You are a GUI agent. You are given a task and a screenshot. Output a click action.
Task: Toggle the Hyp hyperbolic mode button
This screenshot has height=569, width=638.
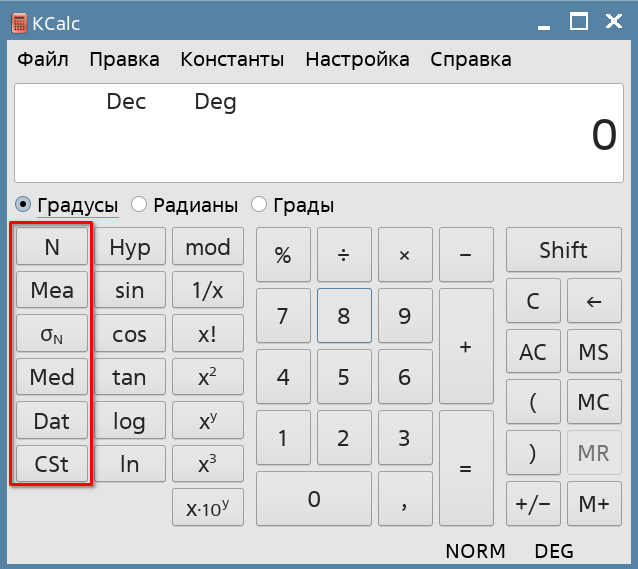pos(129,248)
